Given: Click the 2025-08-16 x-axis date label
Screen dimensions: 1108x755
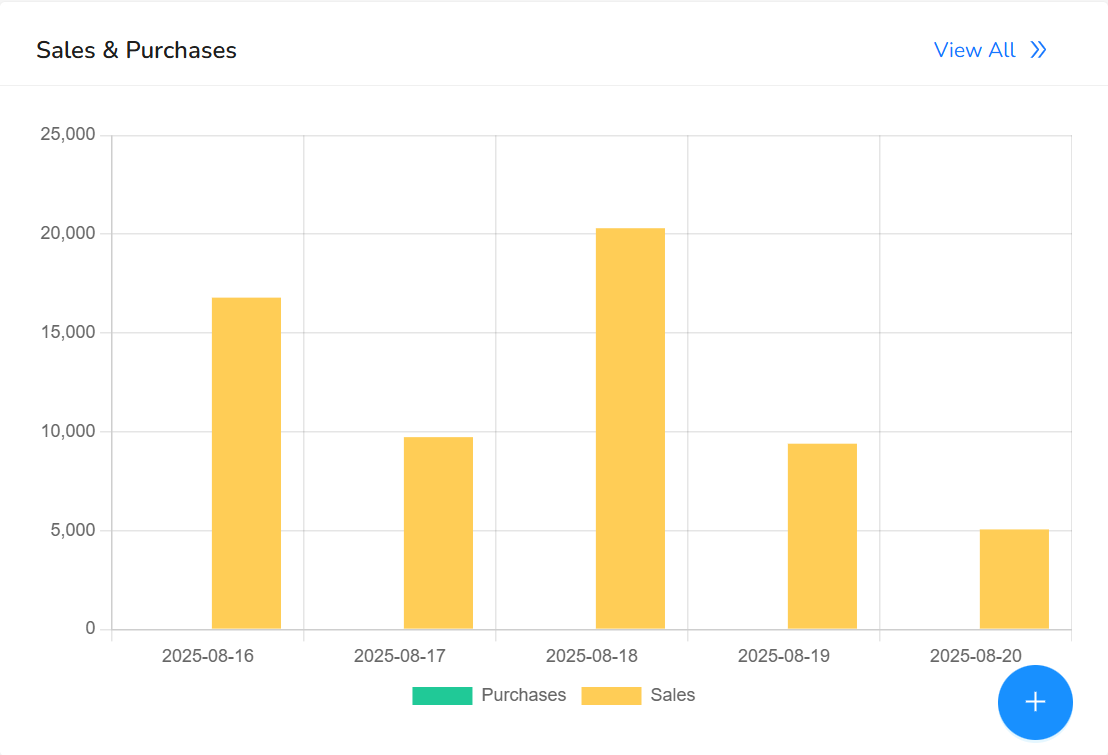Looking at the screenshot, I should click(x=208, y=657).
